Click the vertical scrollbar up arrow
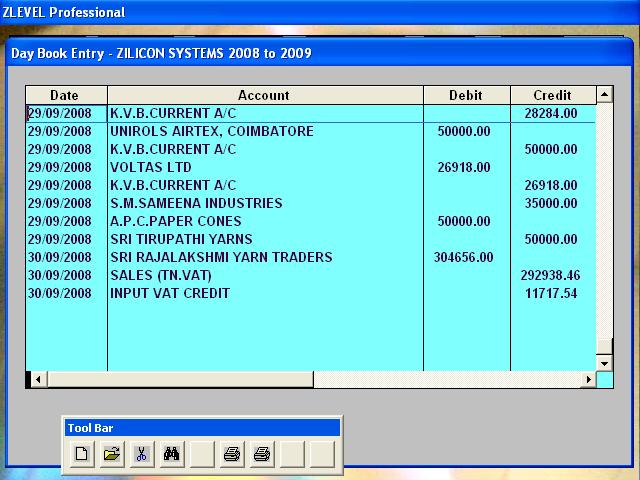Viewport: 640px width, 480px height. click(604, 95)
